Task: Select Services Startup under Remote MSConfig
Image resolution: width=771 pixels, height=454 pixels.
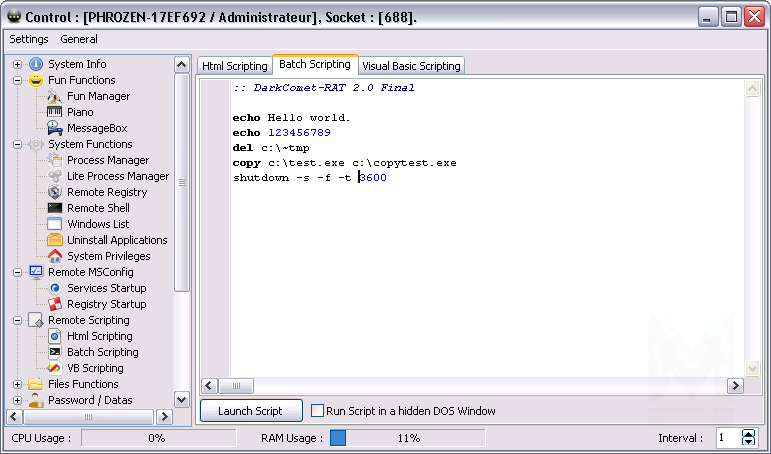Action: pos(106,288)
